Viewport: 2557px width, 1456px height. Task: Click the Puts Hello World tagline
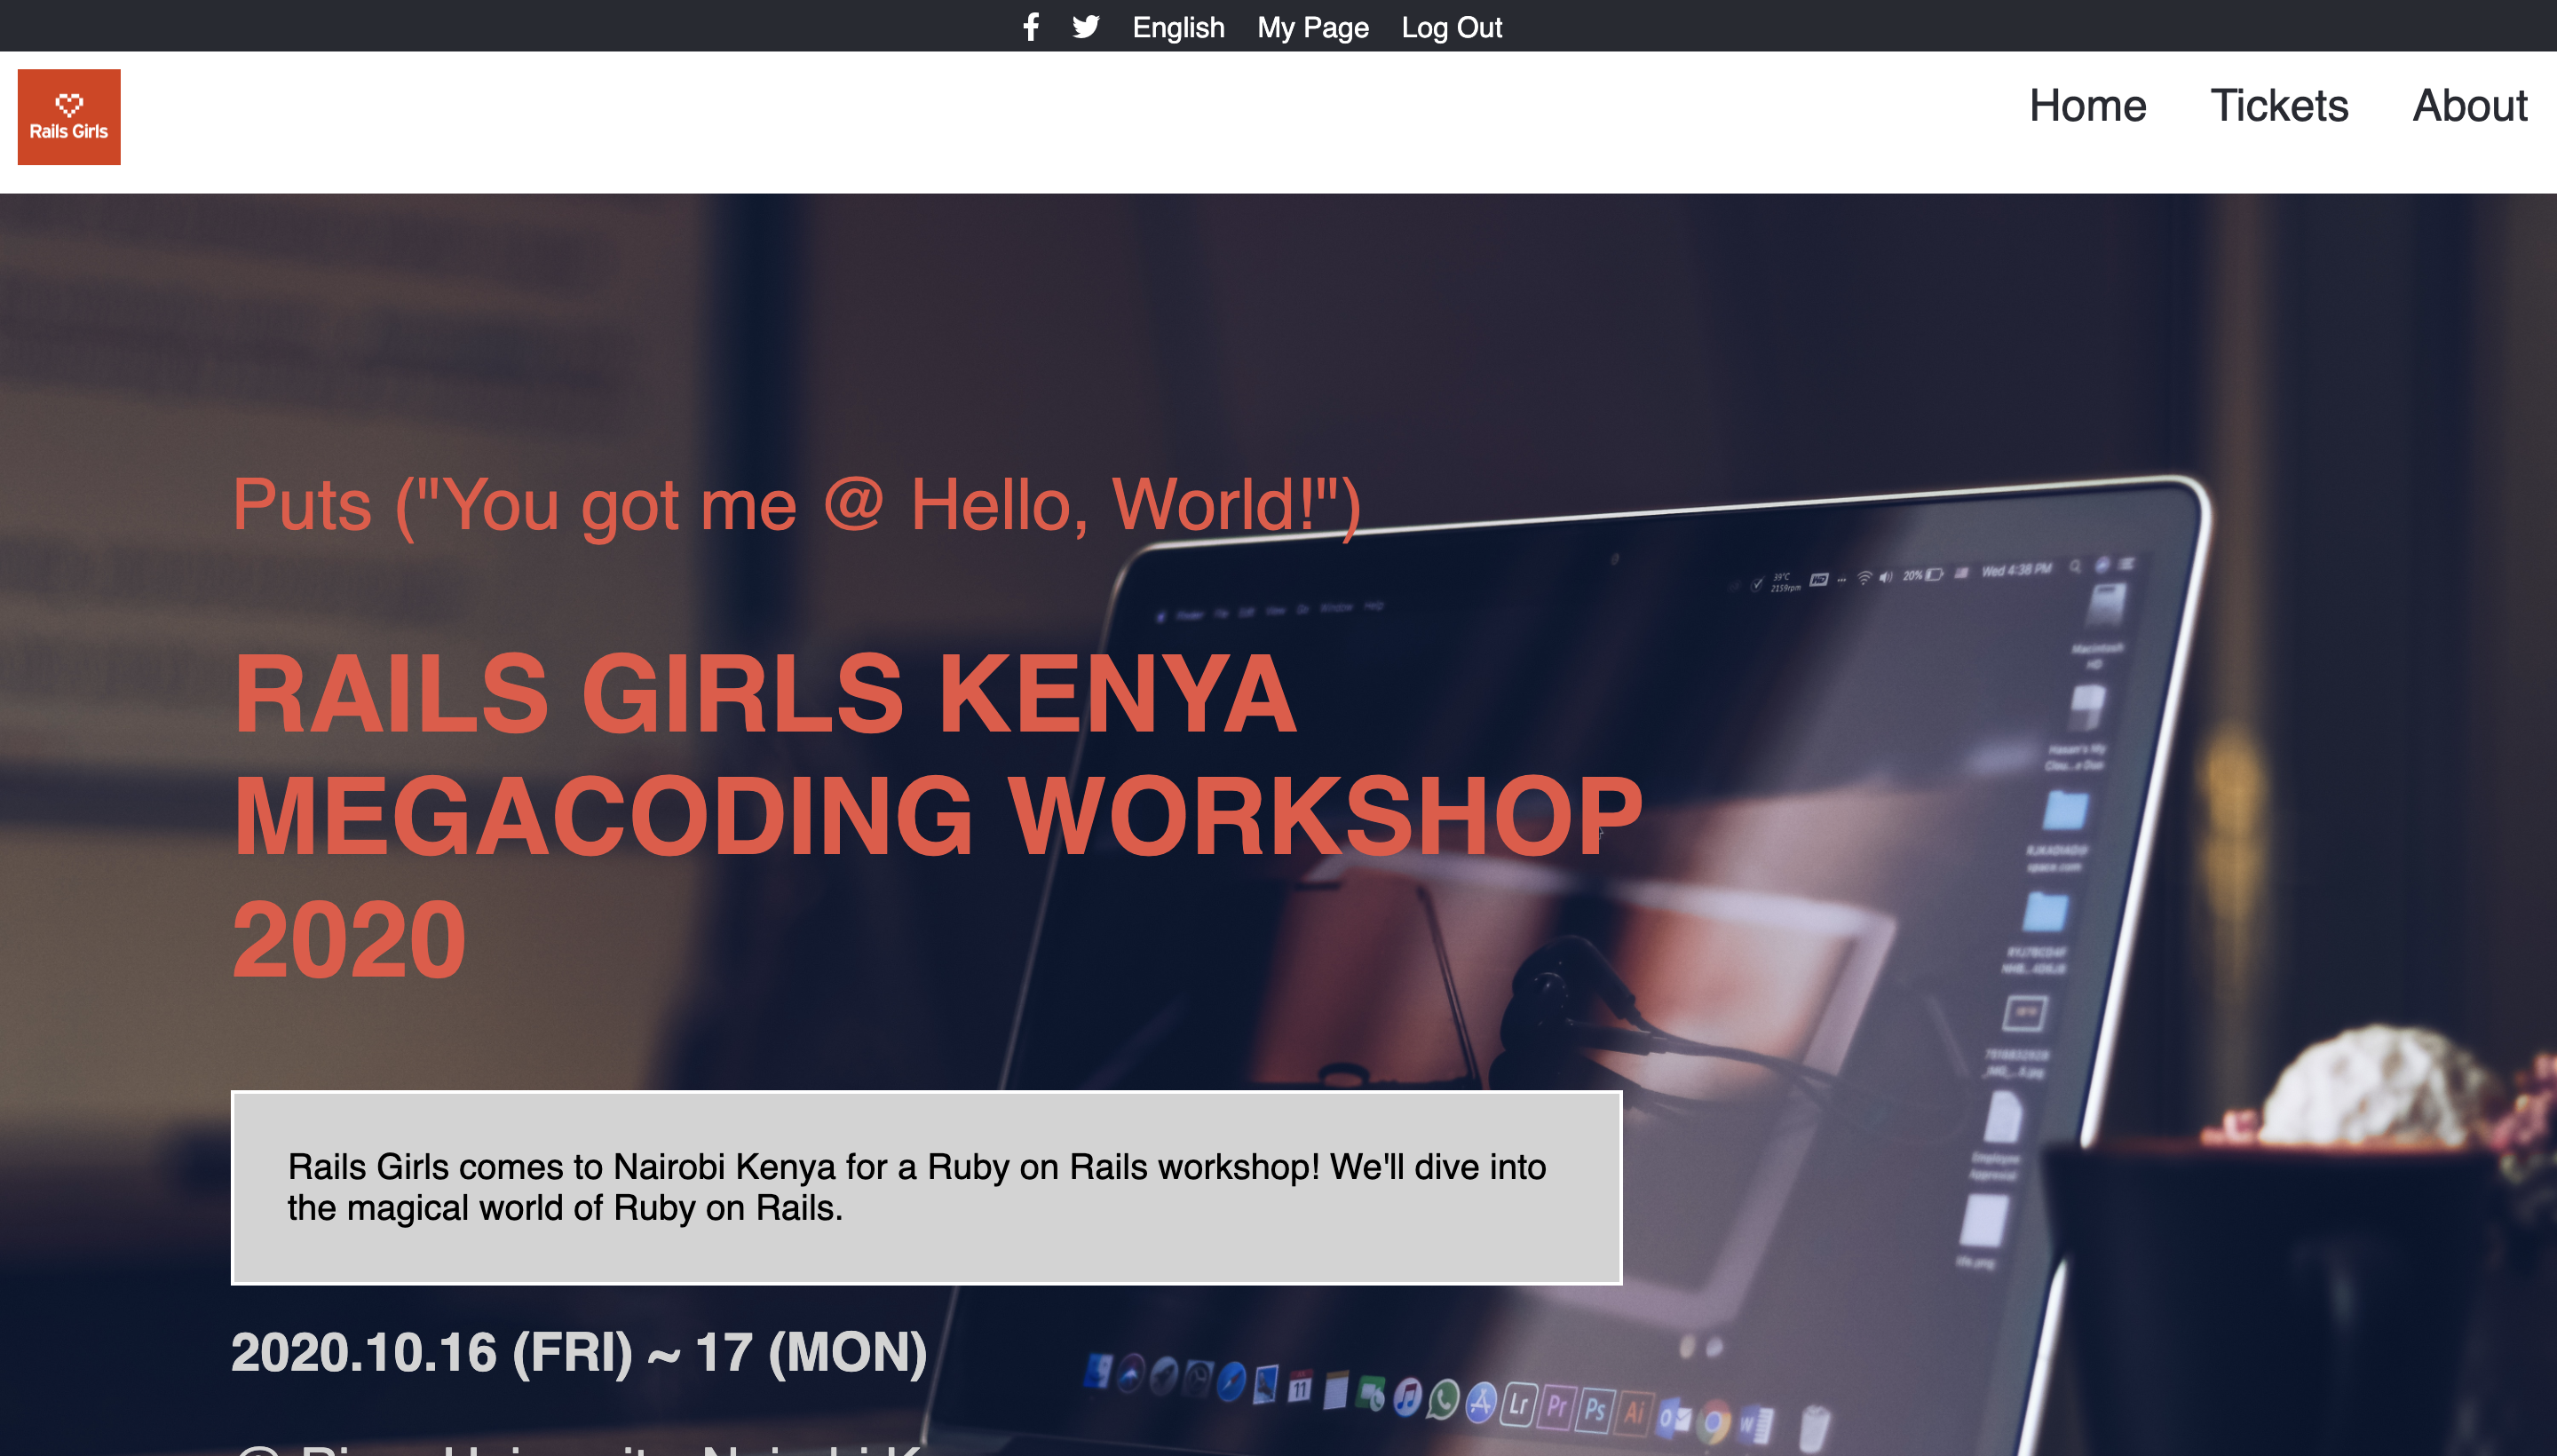point(796,505)
